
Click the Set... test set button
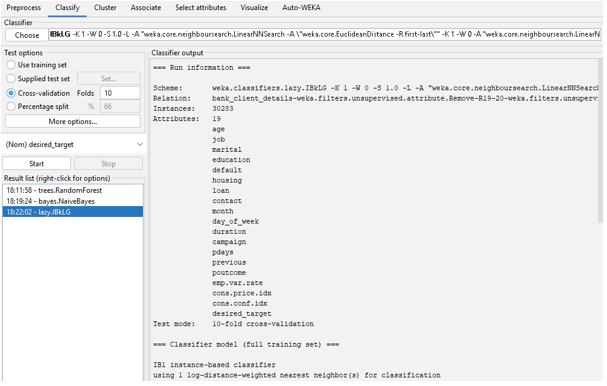109,79
